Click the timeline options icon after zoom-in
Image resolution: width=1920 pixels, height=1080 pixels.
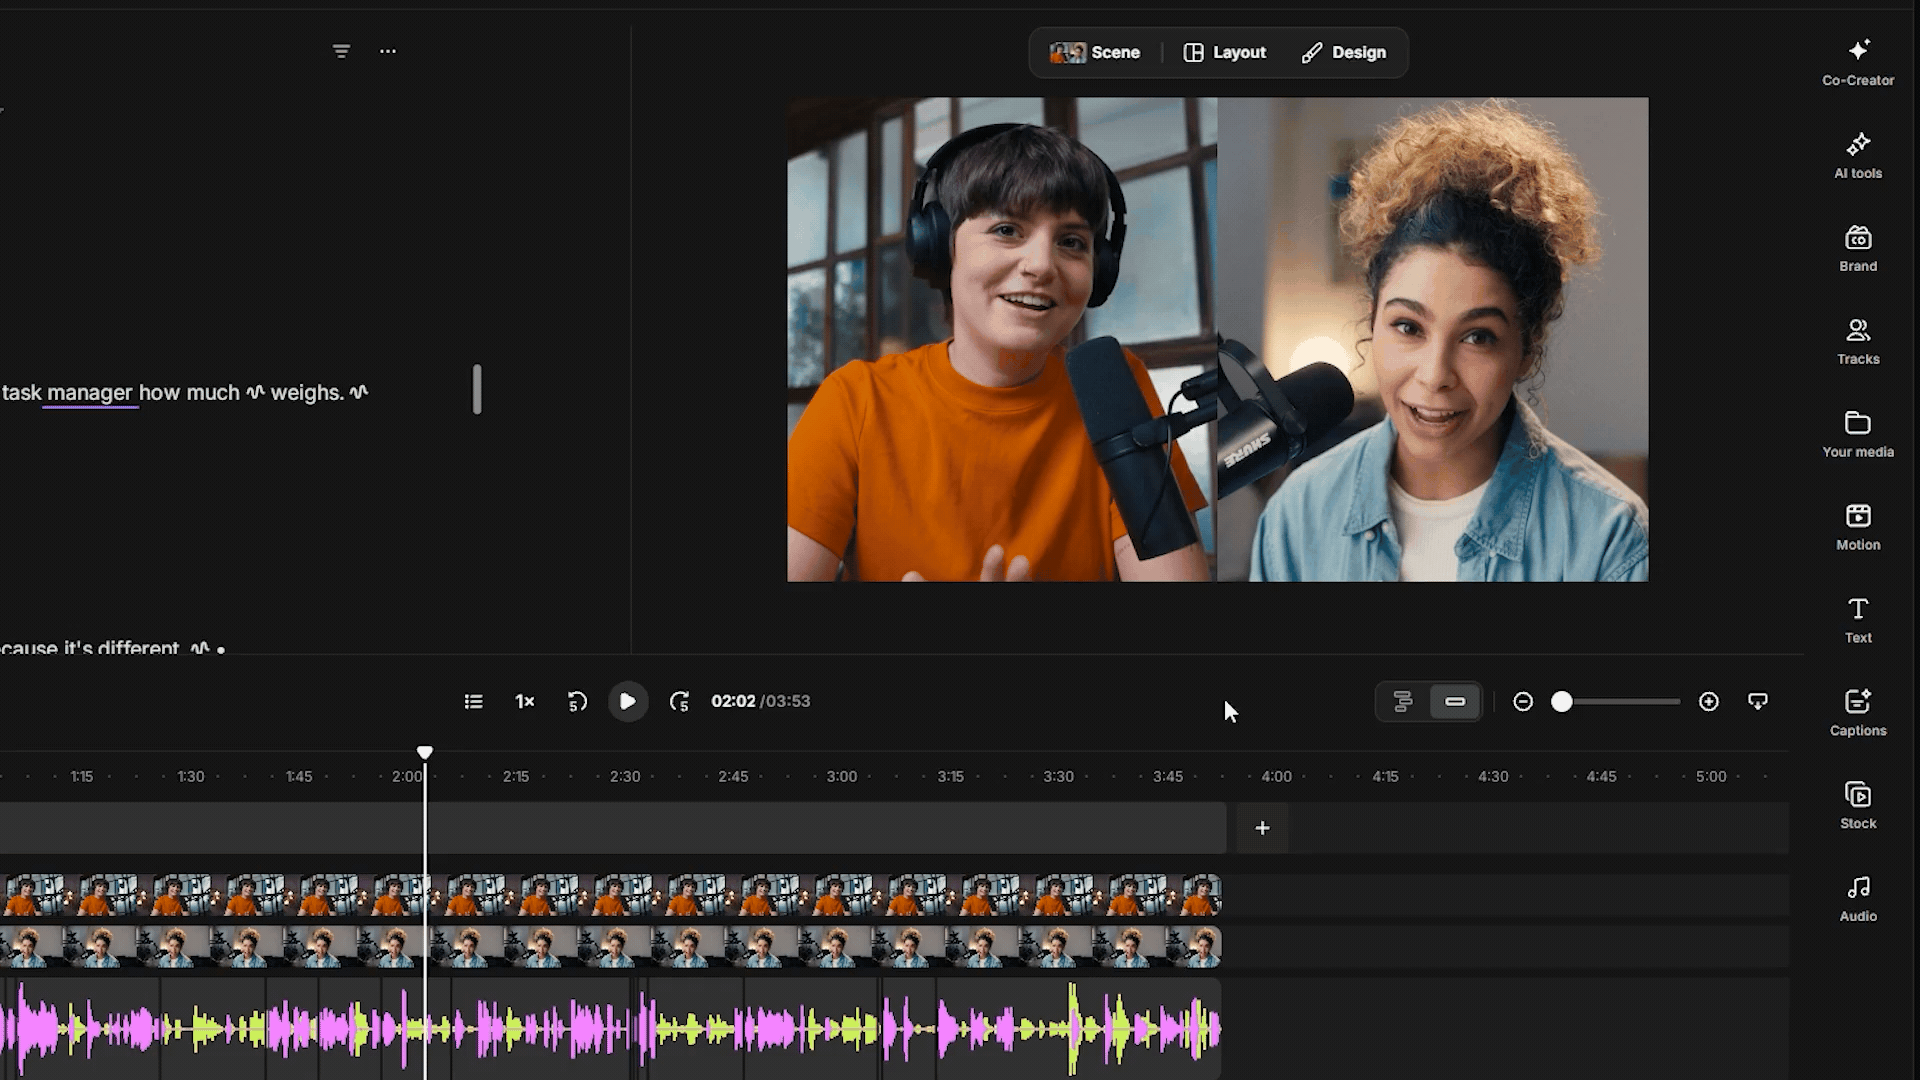pyautogui.click(x=1758, y=702)
